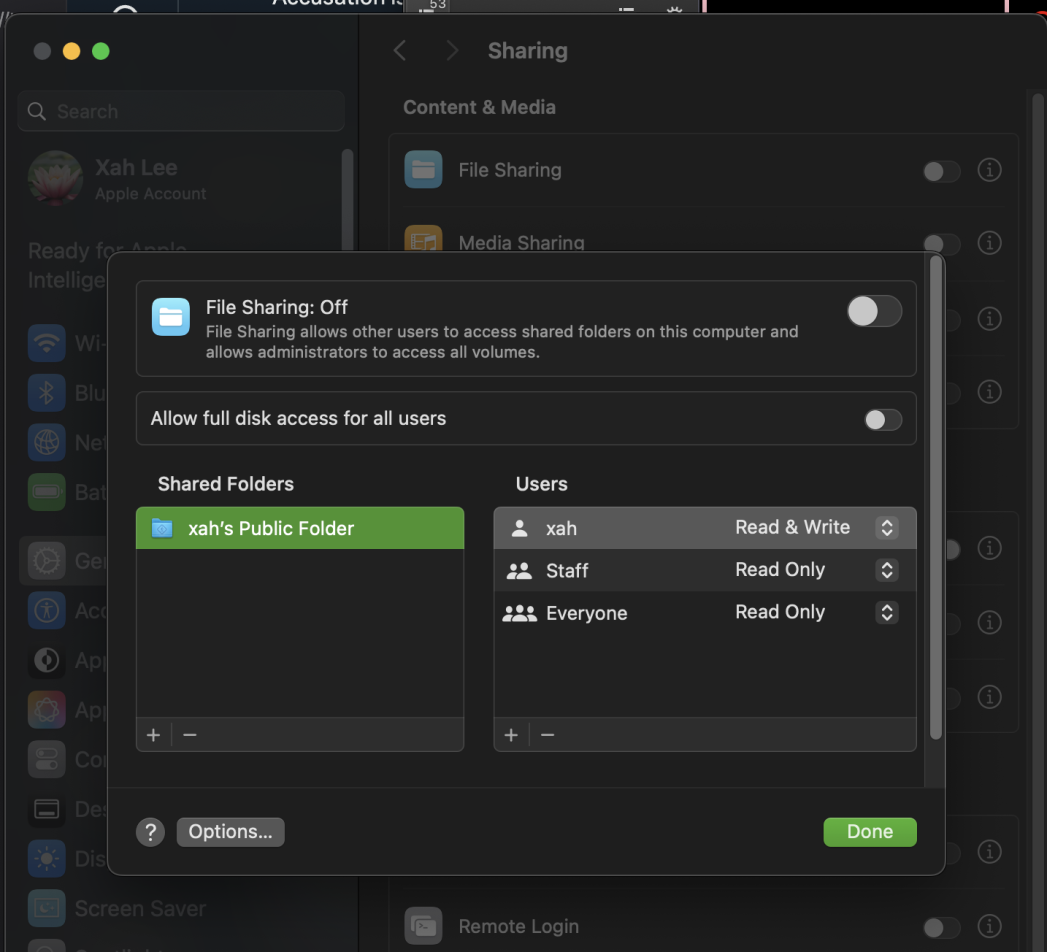Viewport: 1047px width, 952px height.
Task: Enable Allow full disk access for all users
Action: pyautogui.click(x=883, y=420)
